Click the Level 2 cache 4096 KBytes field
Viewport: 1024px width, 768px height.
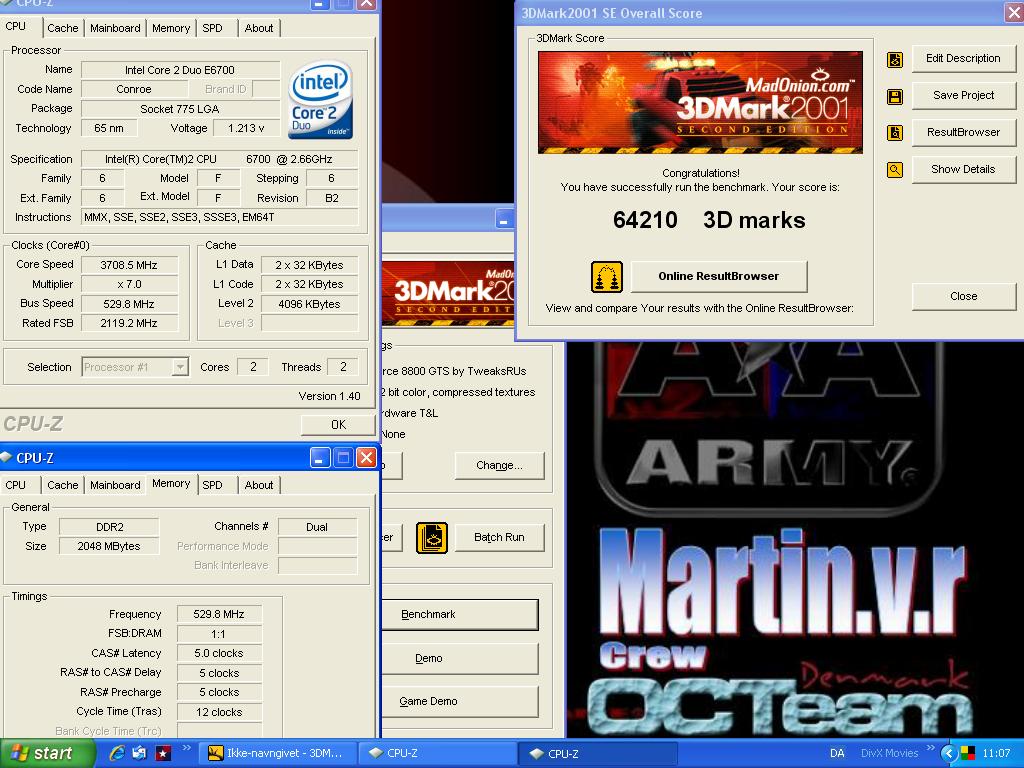tap(309, 304)
